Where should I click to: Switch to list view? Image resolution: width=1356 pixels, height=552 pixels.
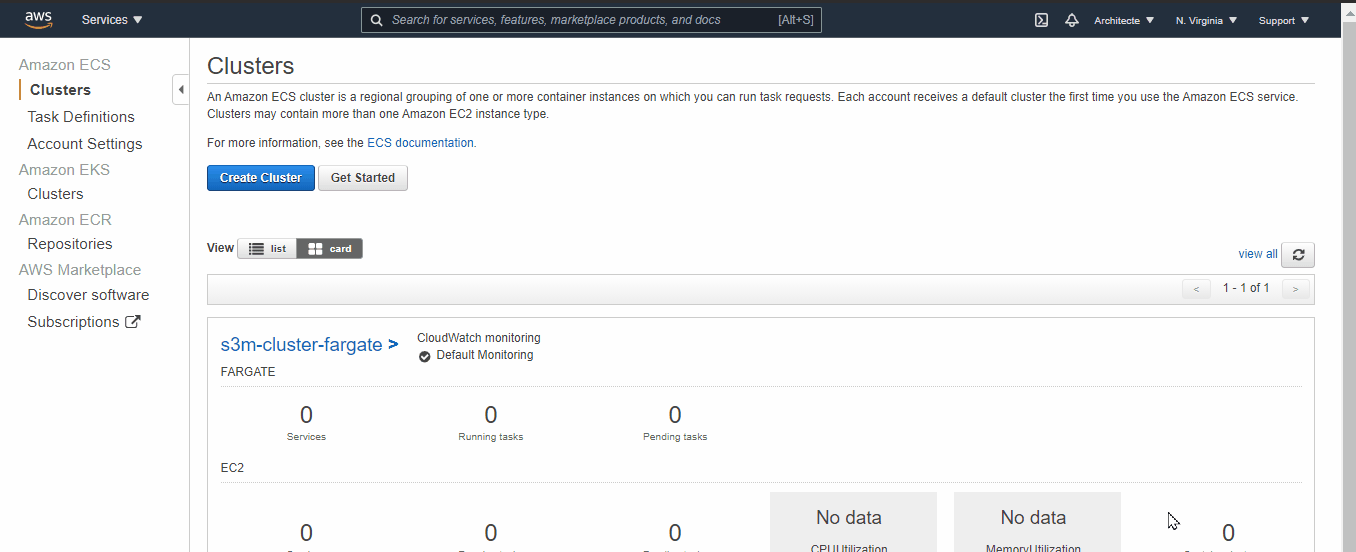267,248
